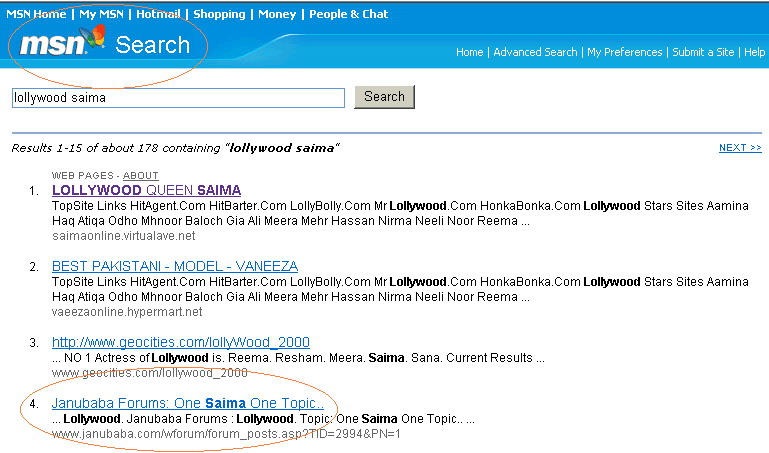Open Submit a Site
Image resolution: width=769 pixels, height=453 pixels.
tap(703, 52)
